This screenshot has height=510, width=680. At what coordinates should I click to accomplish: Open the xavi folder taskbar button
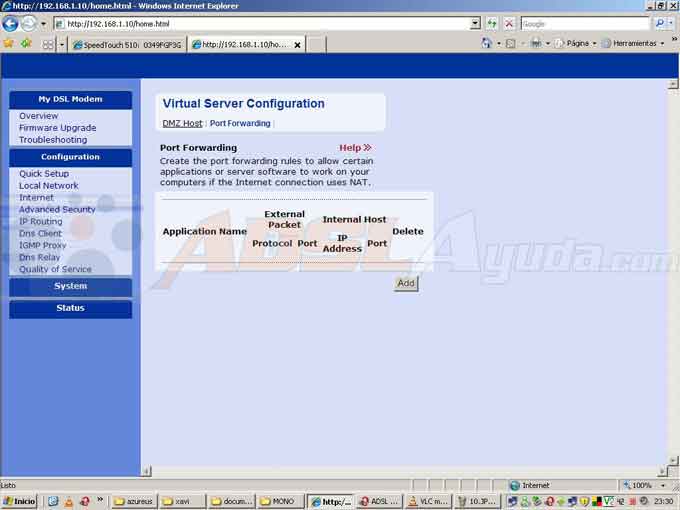[x=182, y=502]
